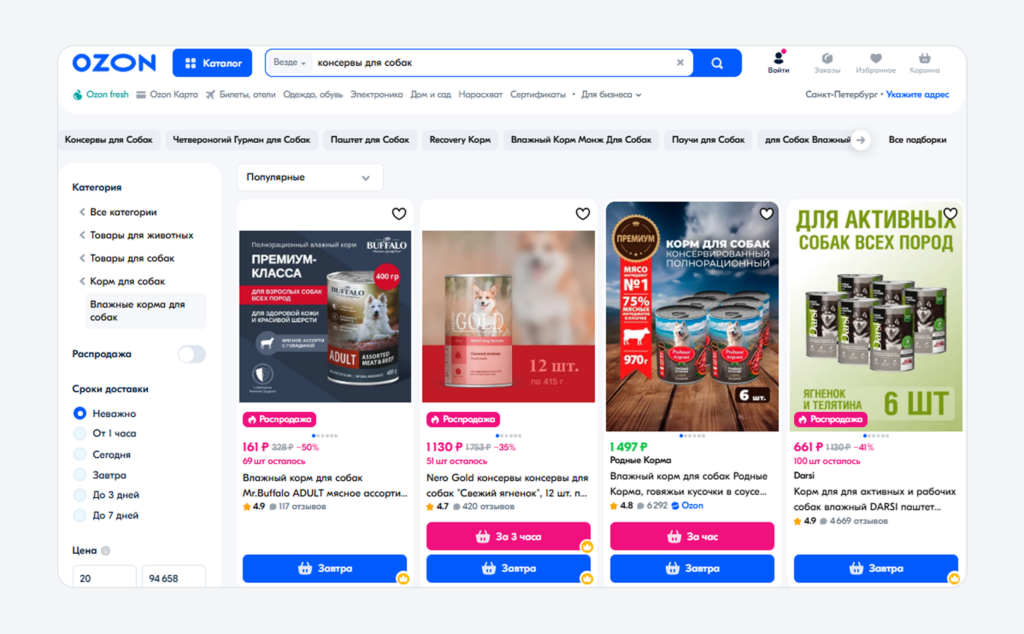
Task: Open the Электроника navigation link
Action: click(376, 95)
